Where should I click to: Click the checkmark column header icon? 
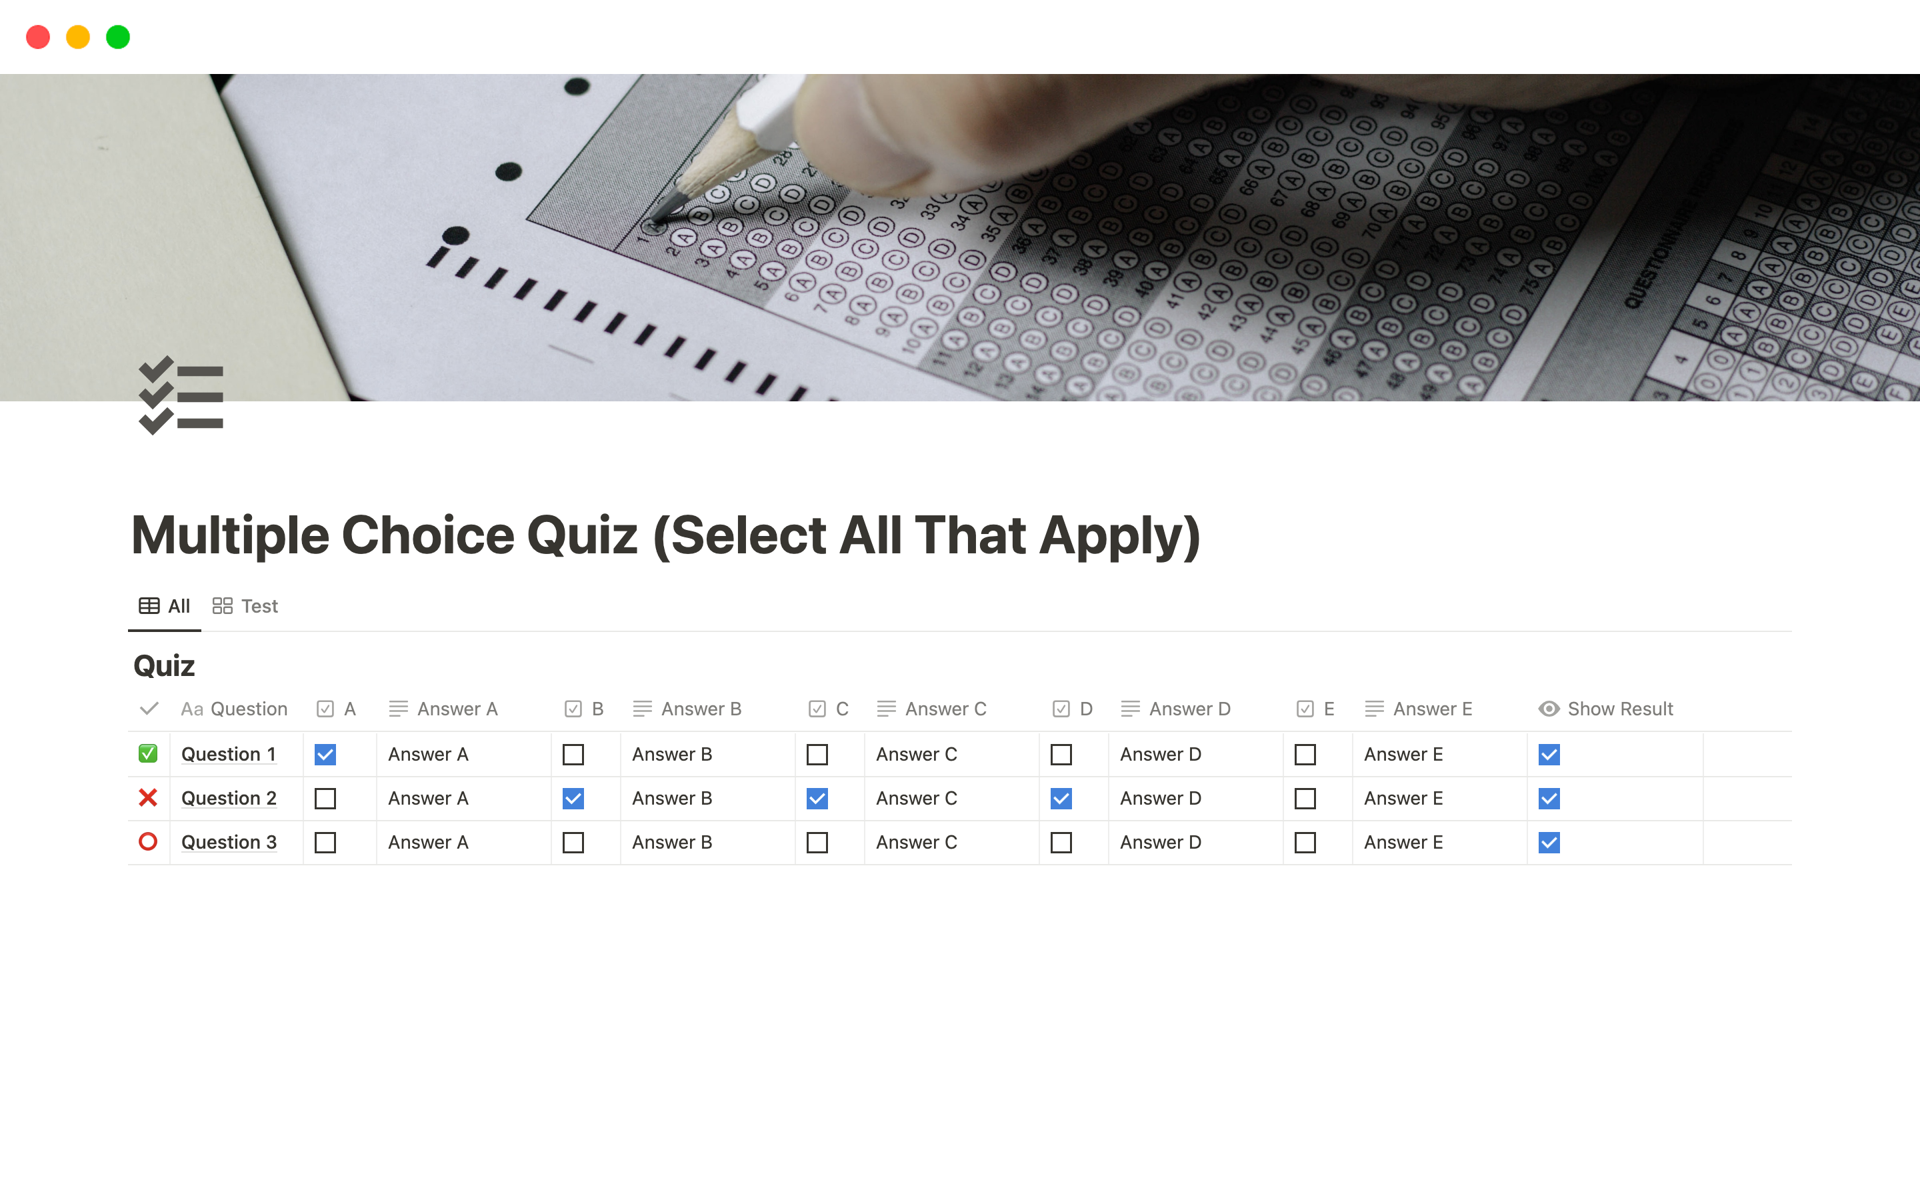point(149,709)
